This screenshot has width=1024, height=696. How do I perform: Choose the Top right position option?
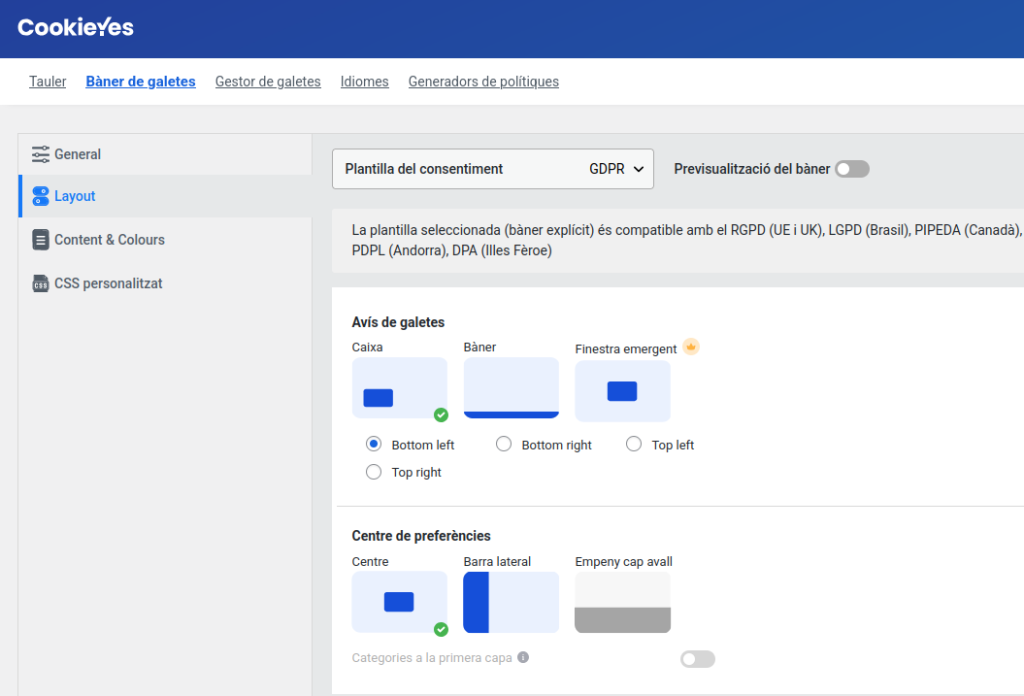374,472
